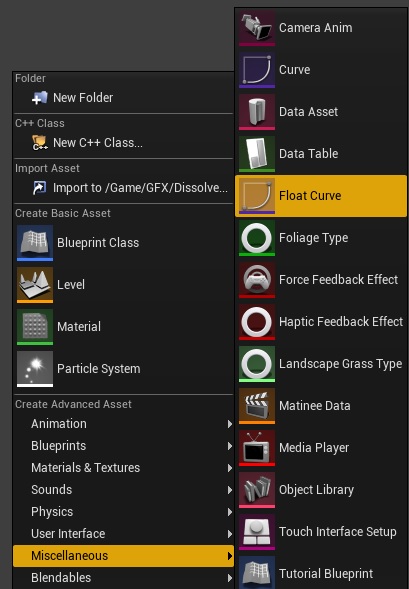Click the Camera Anim asset icon
Screen dimensions: 409x589
point(257,28)
